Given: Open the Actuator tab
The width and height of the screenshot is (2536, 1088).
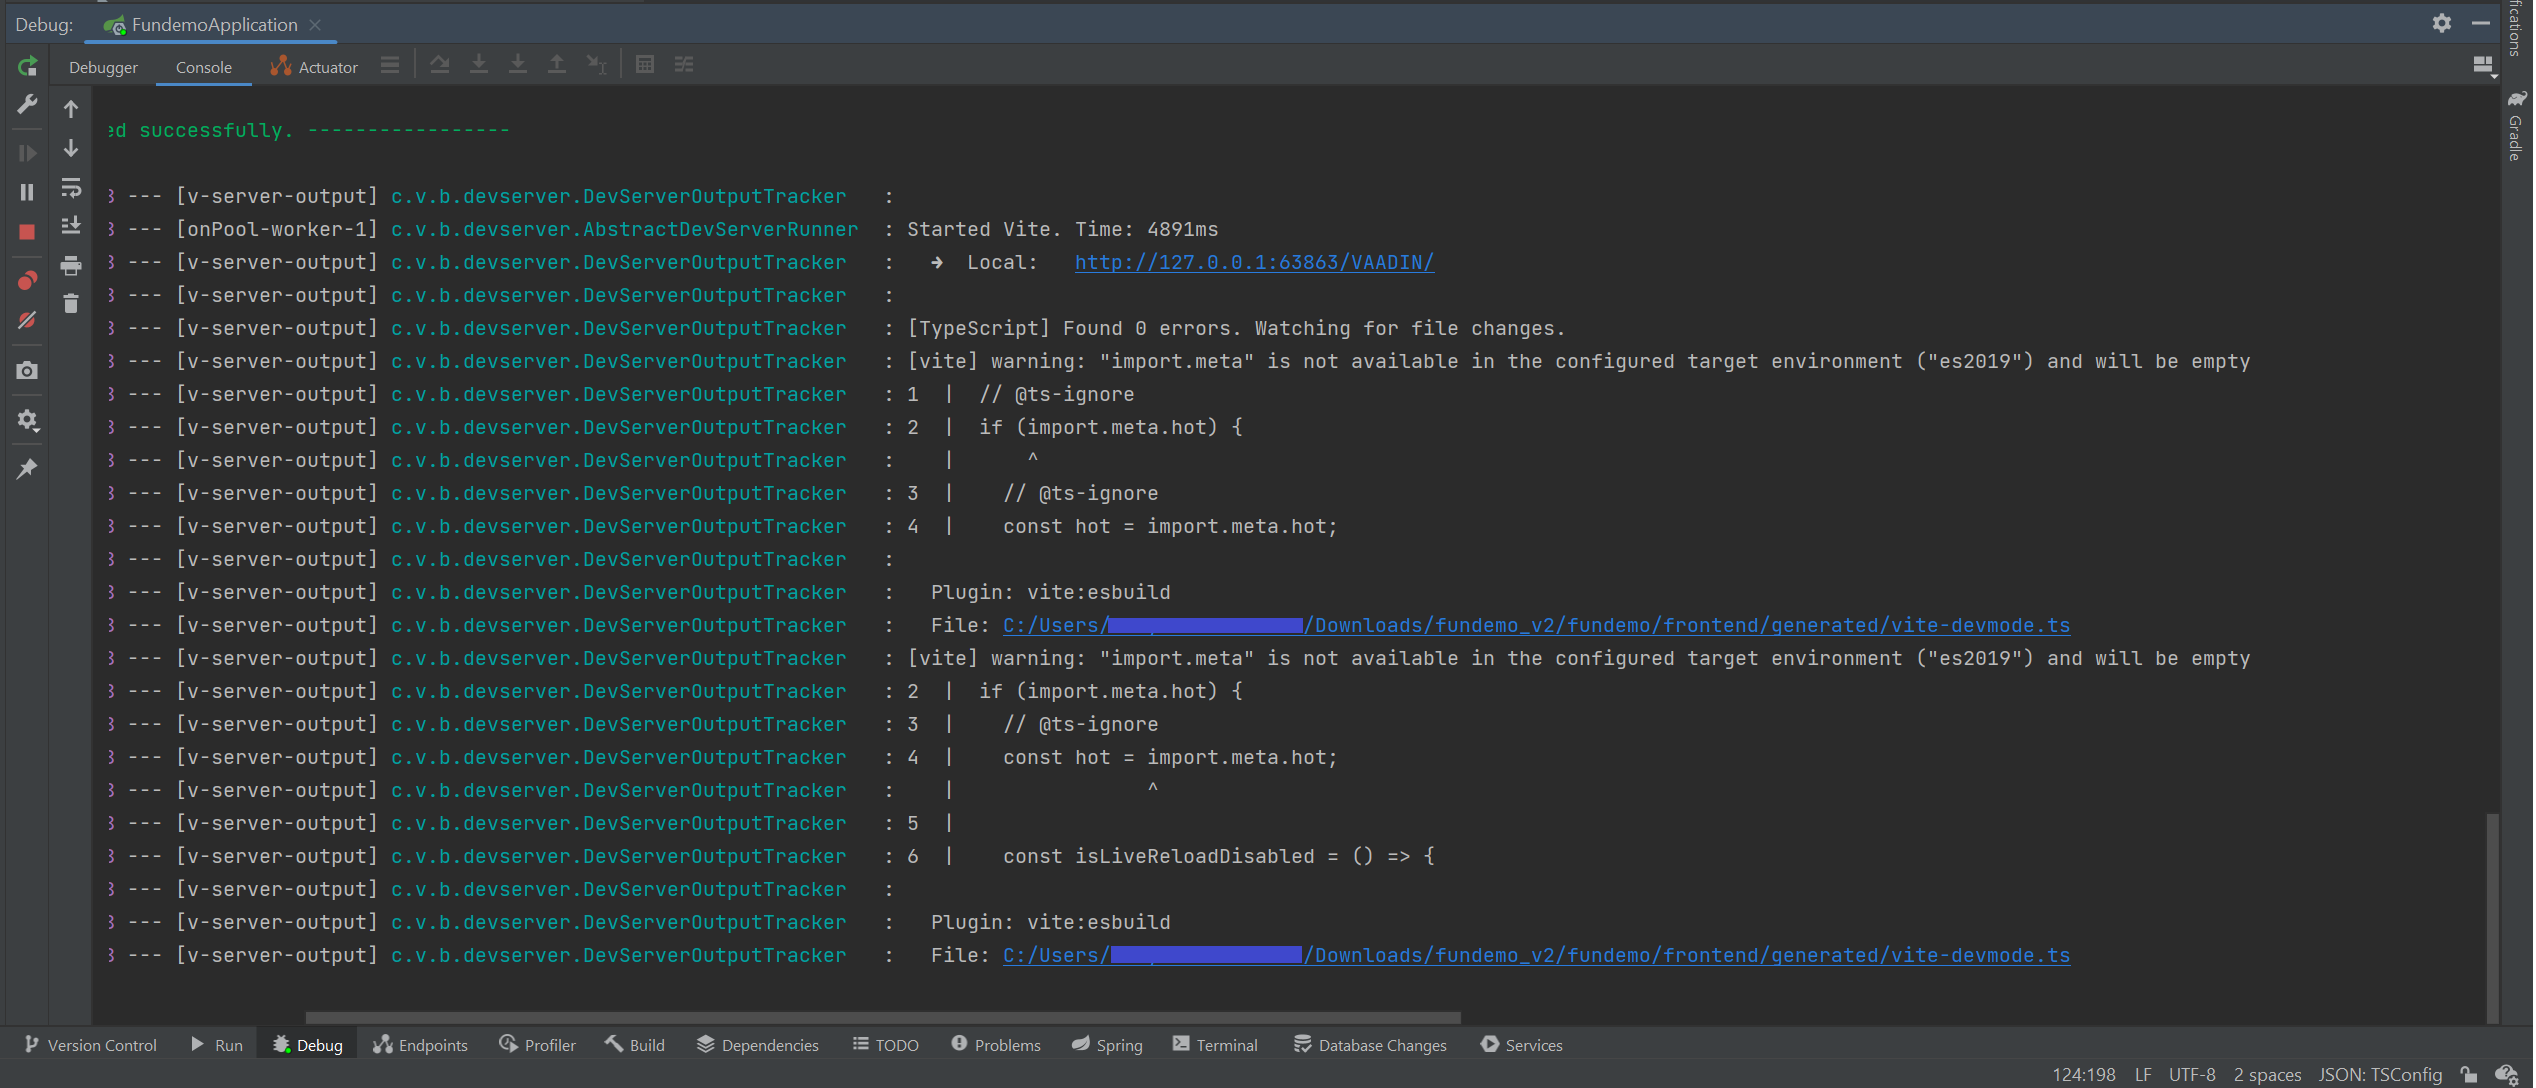Looking at the screenshot, I should click(314, 67).
